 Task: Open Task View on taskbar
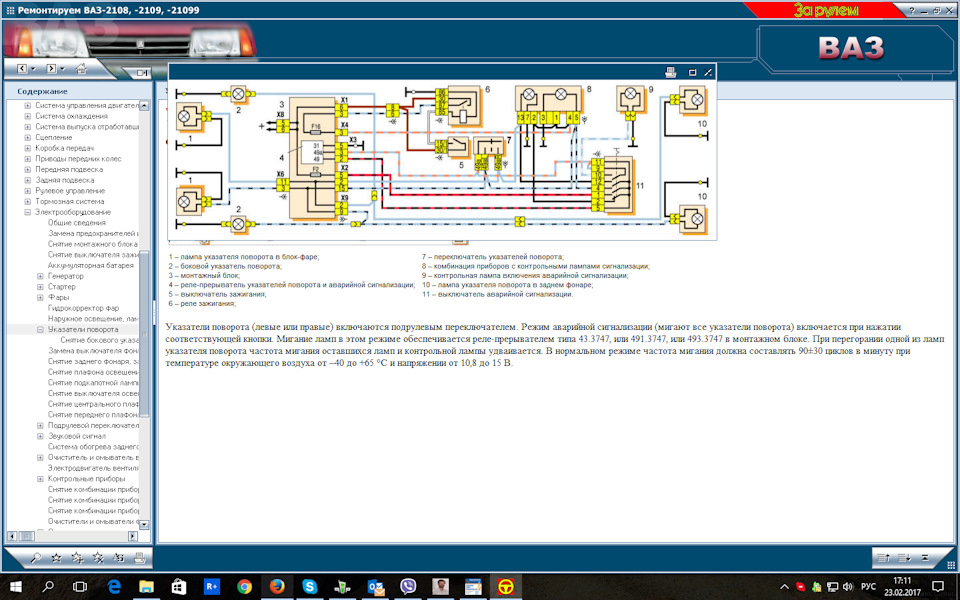[80, 587]
